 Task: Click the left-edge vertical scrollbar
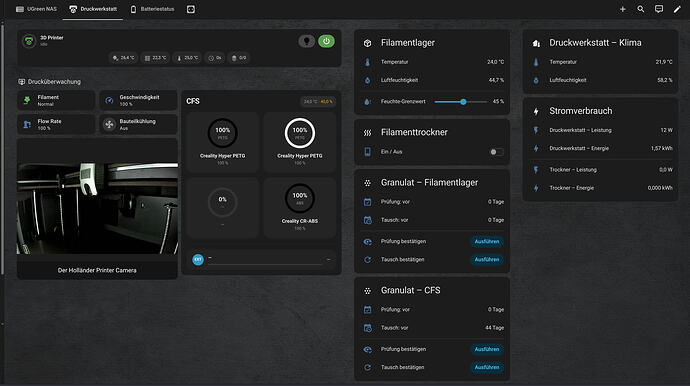(2, 150)
